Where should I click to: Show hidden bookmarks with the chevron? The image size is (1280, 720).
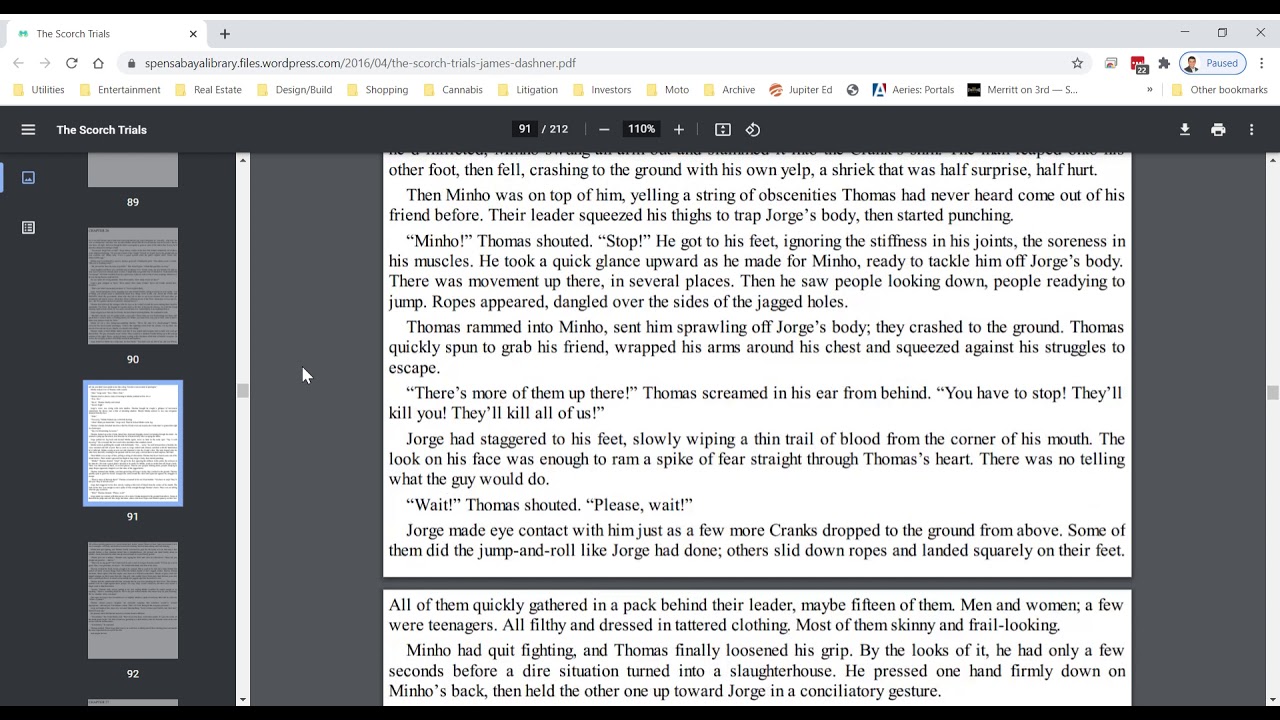tap(1149, 90)
